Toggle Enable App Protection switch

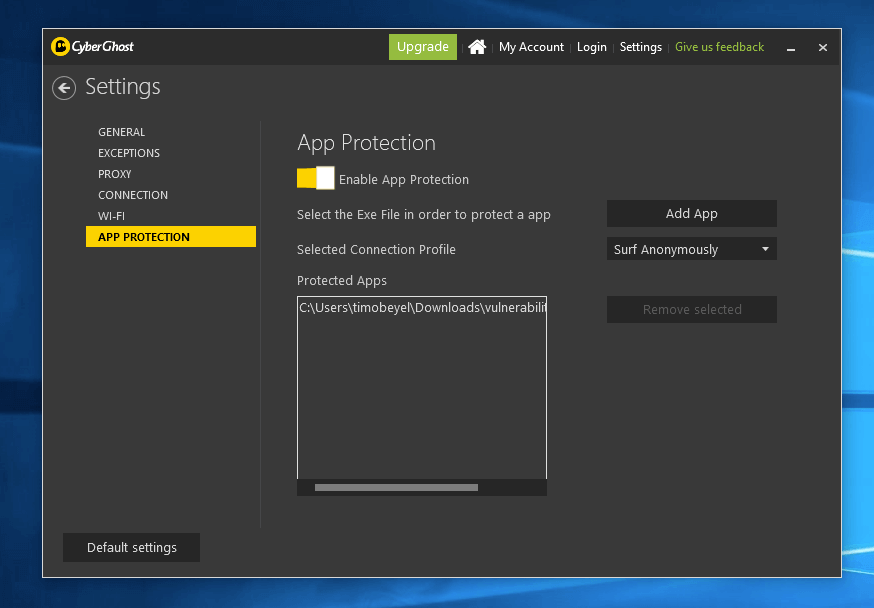(315, 178)
